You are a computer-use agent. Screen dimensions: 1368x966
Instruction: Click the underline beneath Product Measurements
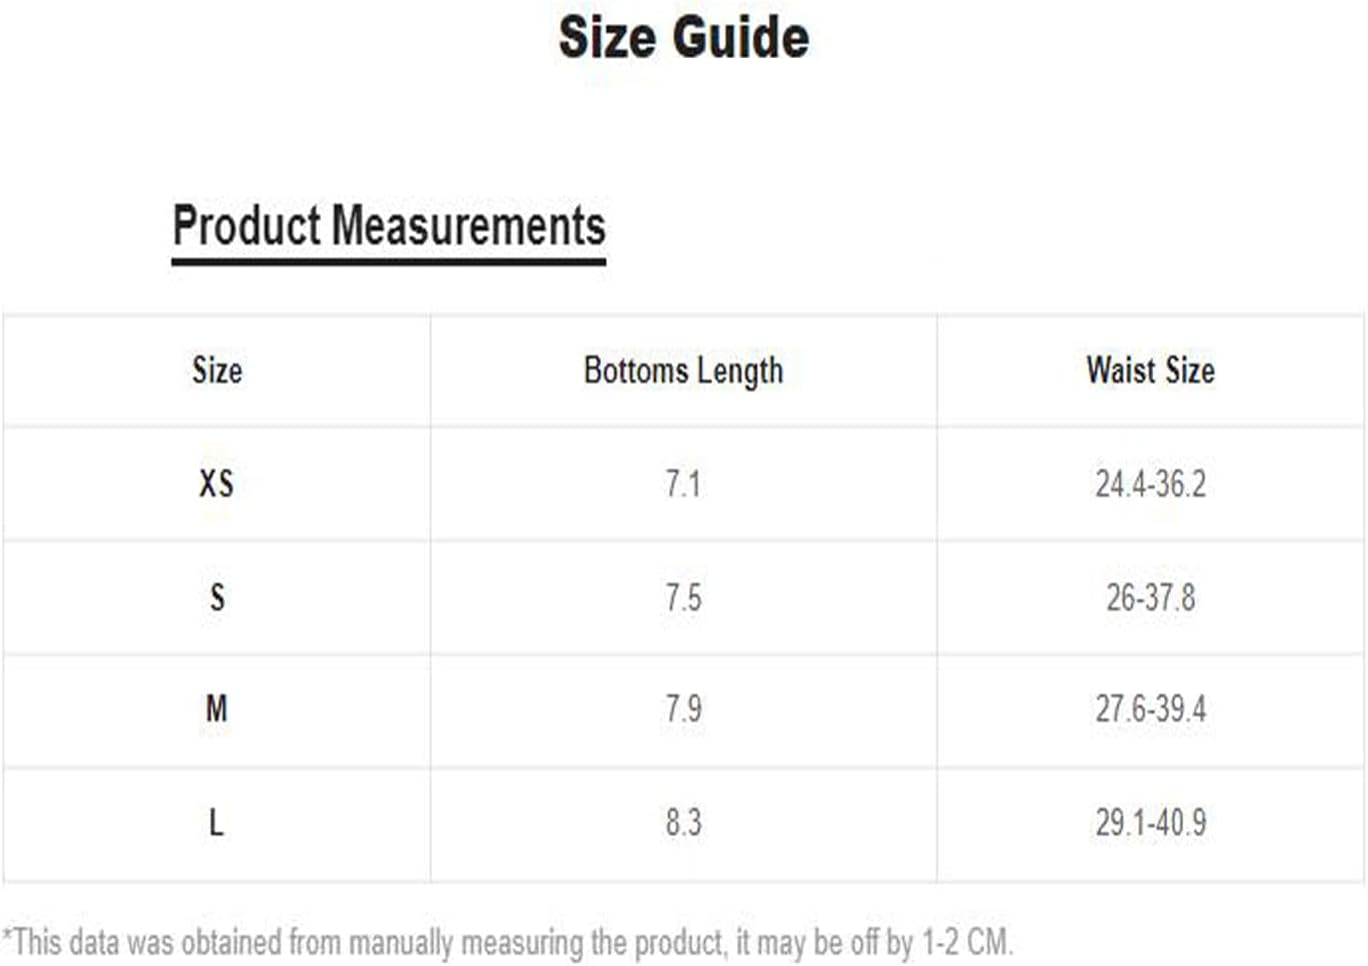click(389, 262)
